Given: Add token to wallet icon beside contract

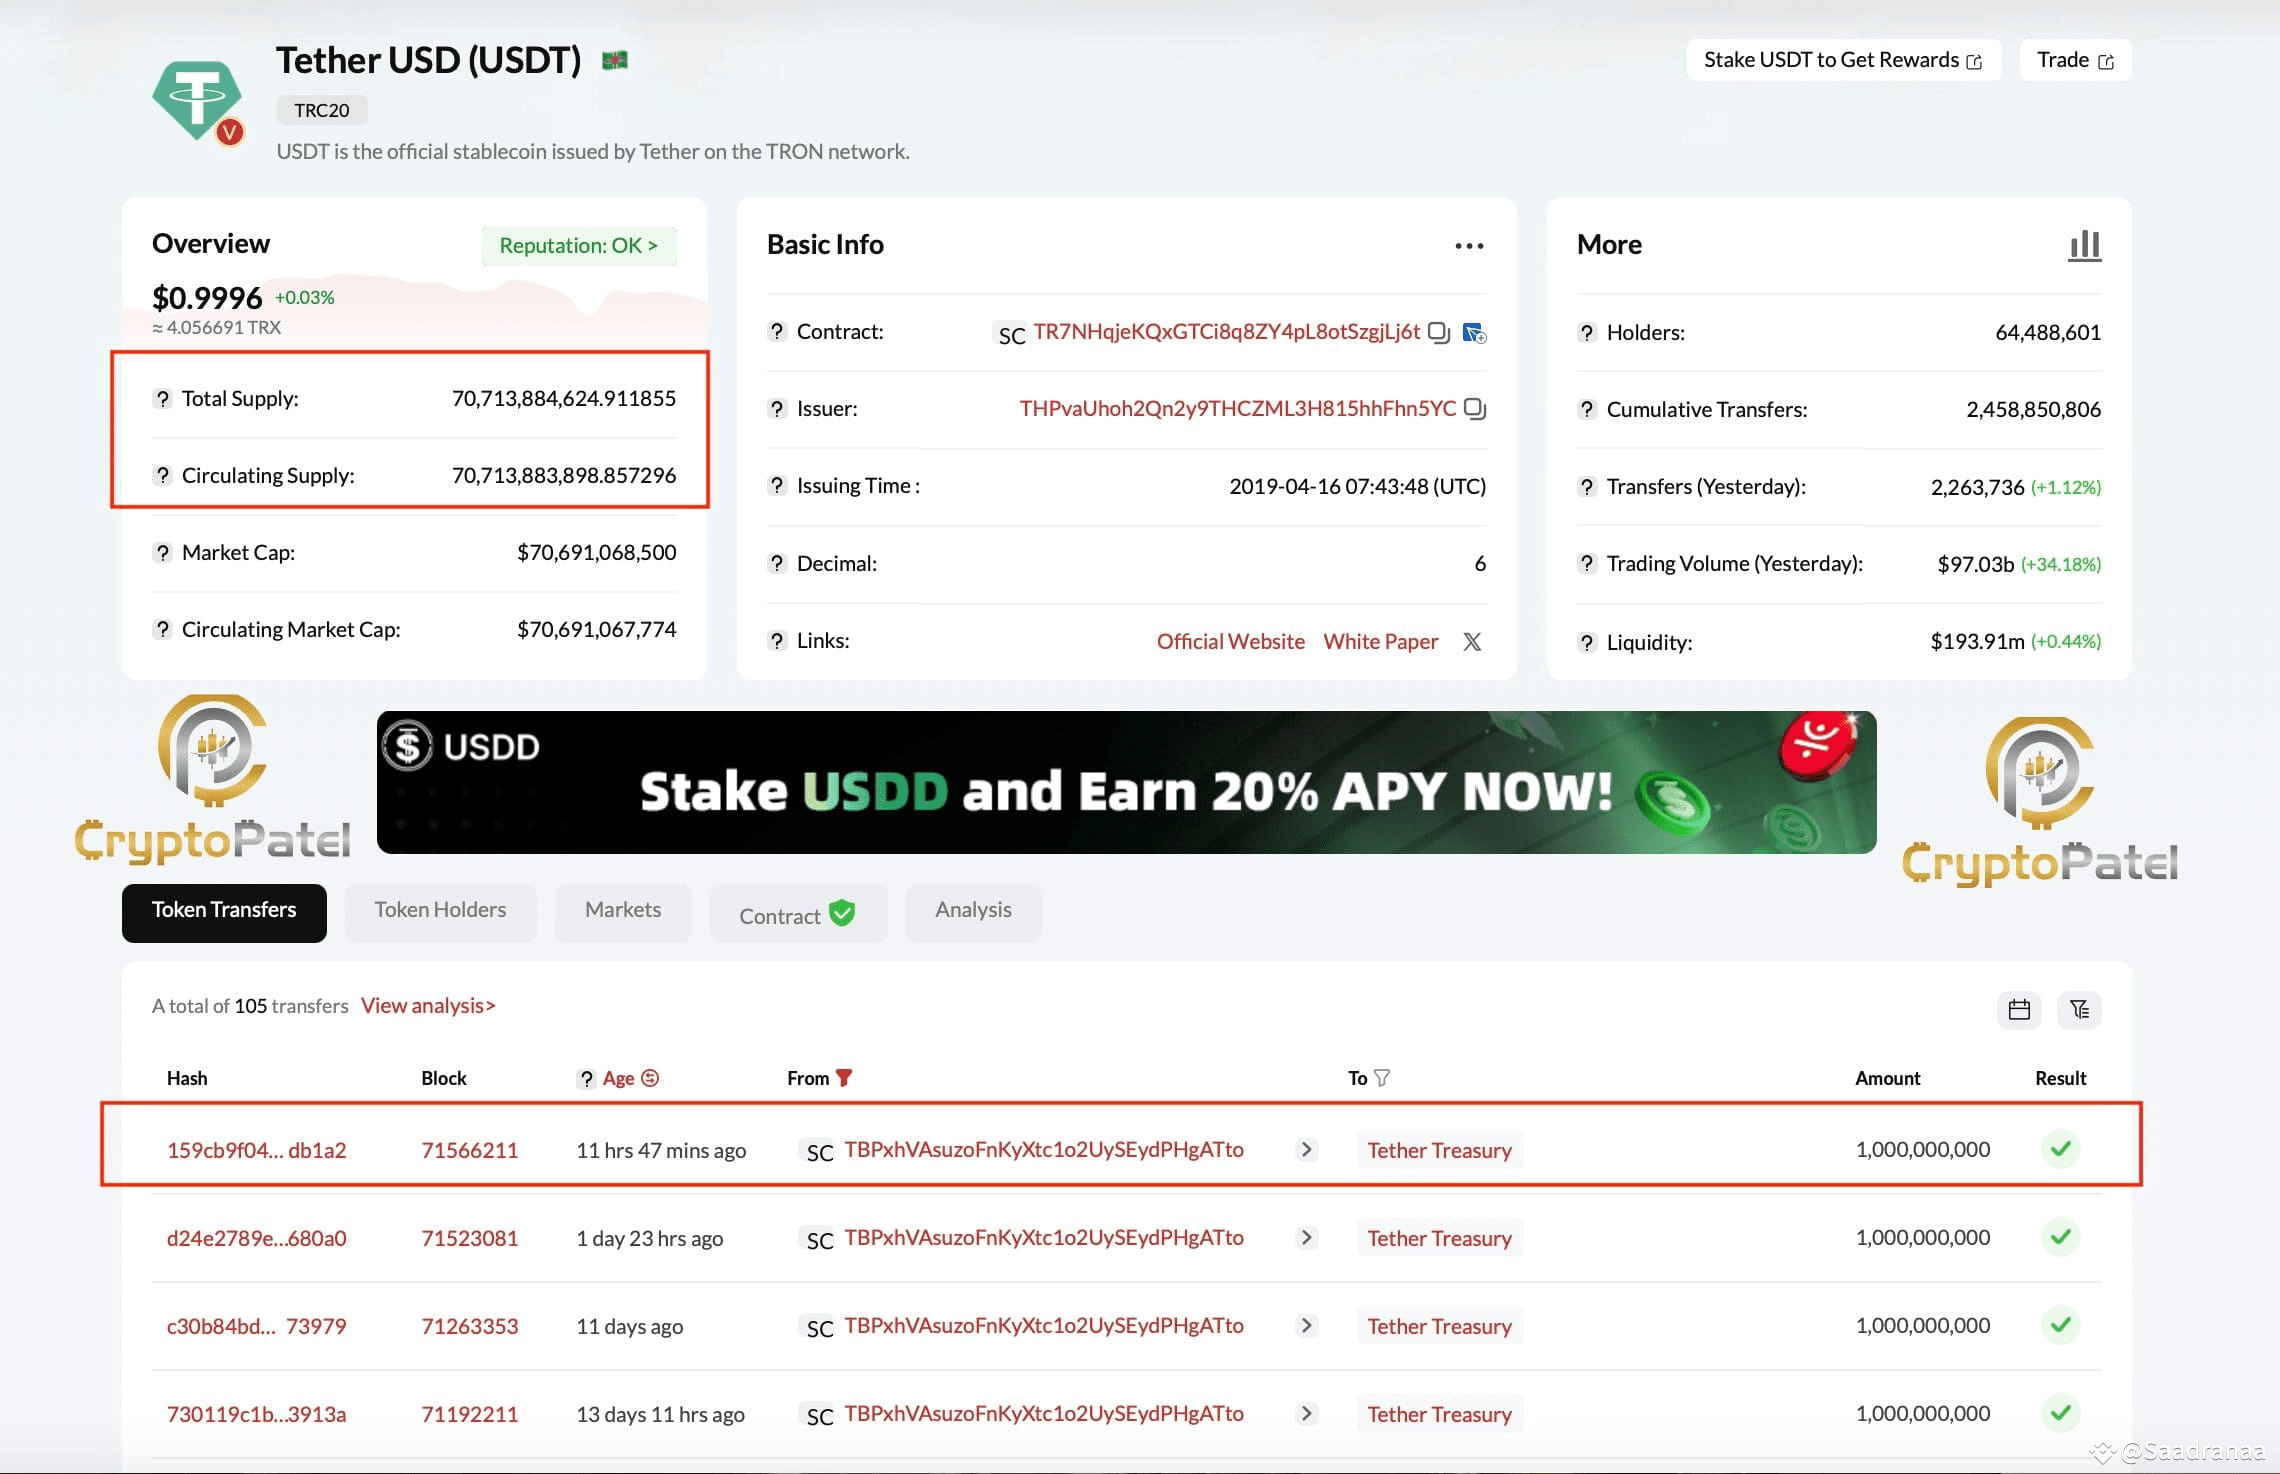Looking at the screenshot, I should pyautogui.click(x=1474, y=332).
